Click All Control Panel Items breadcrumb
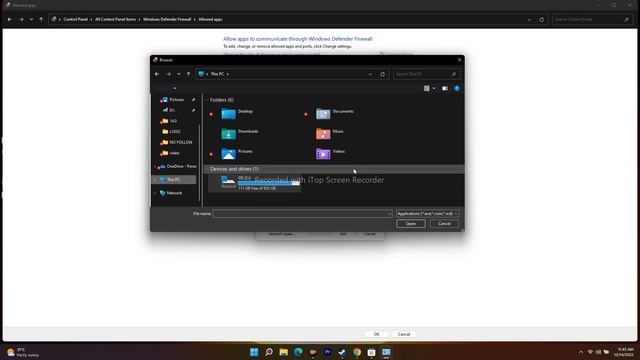 [x=116, y=19]
